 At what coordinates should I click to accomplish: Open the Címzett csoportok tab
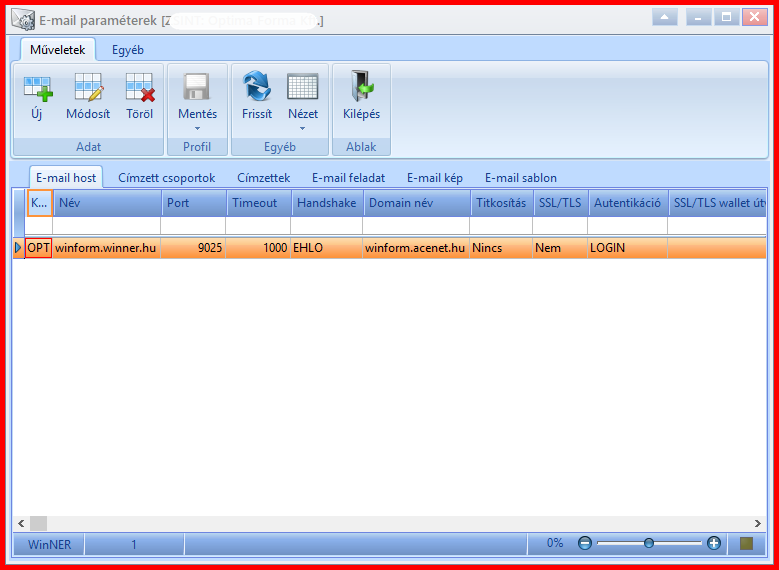(x=166, y=178)
